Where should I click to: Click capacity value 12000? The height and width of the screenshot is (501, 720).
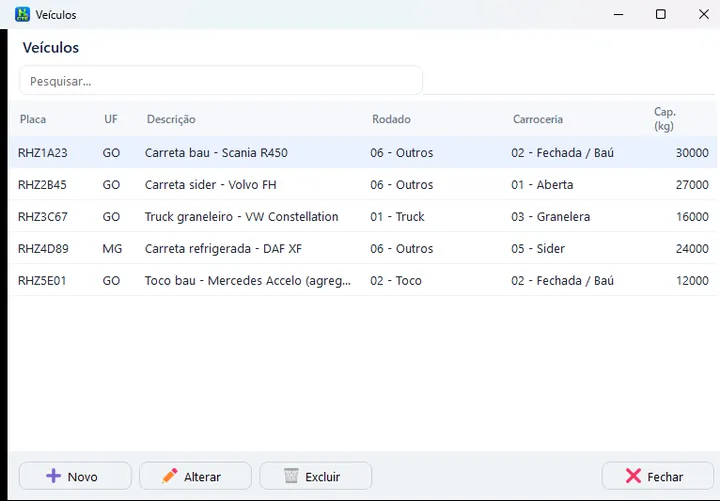tap(692, 281)
